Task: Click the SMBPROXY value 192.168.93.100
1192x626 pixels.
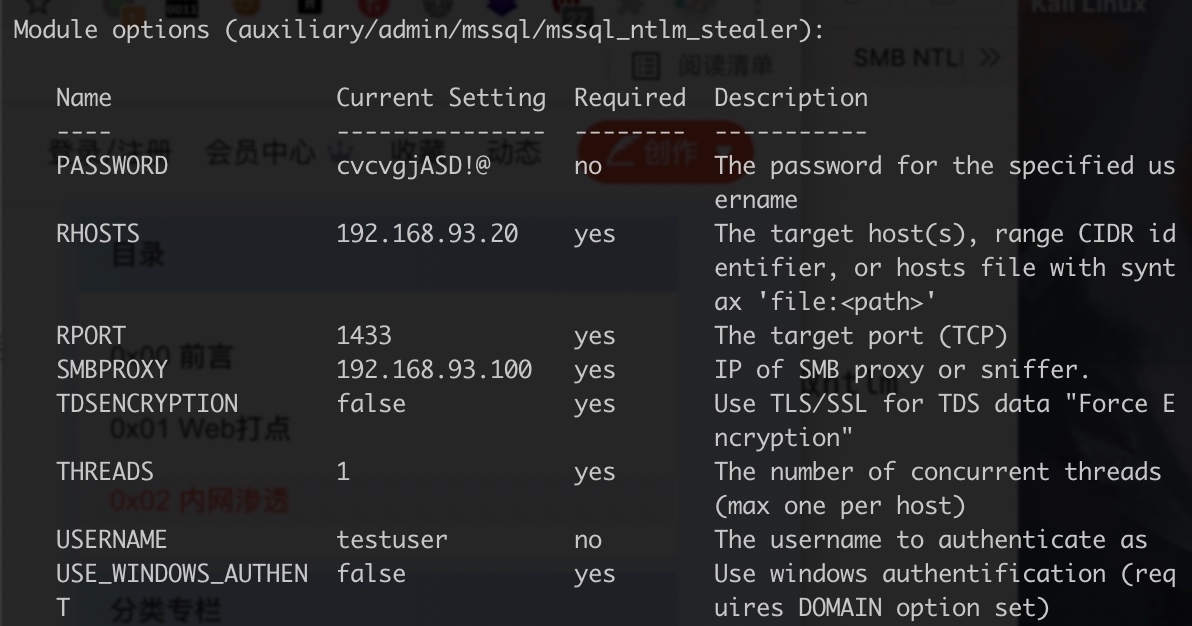Action: (434, 370)
